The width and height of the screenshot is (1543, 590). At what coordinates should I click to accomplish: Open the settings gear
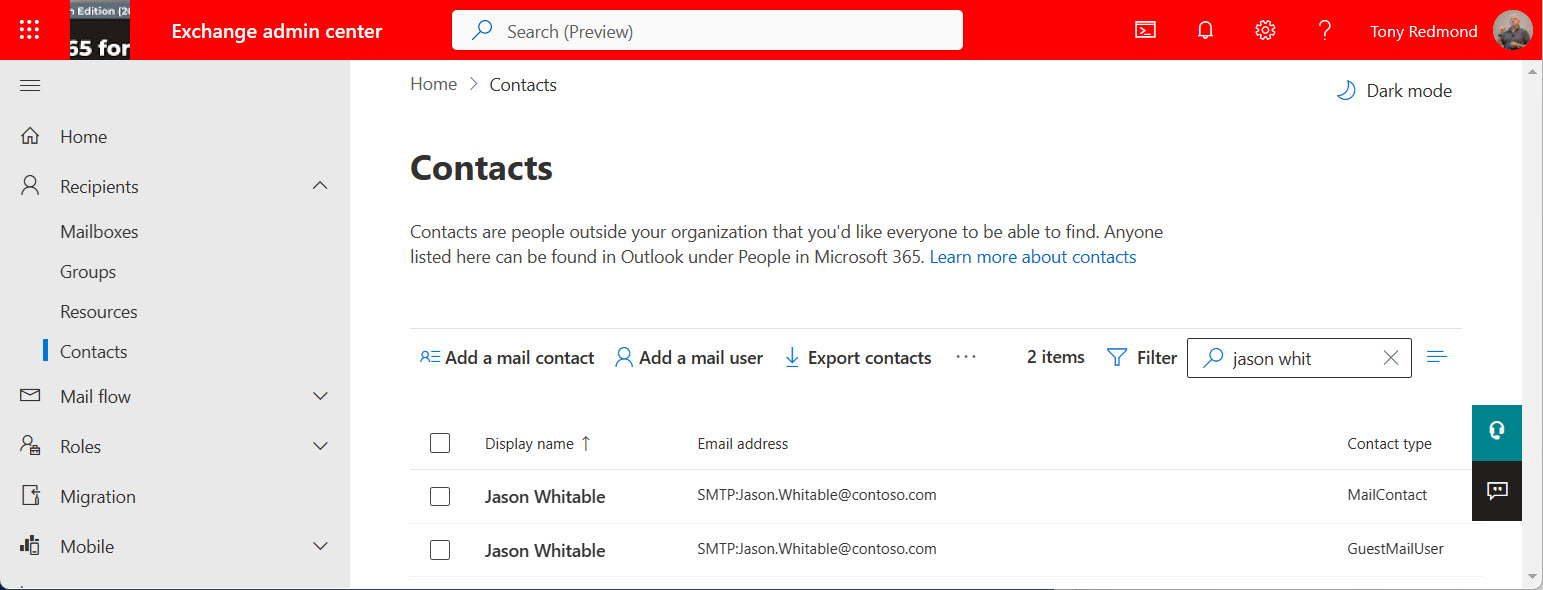pyautogui.click(x=1264, y=30)
